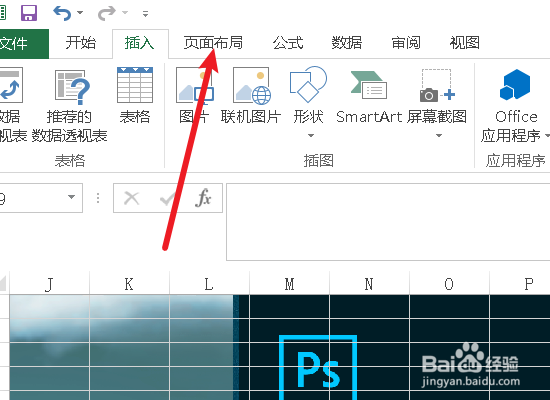550x400 pixels.
Task: Redo the last undone action
Action: coord(106,13)
